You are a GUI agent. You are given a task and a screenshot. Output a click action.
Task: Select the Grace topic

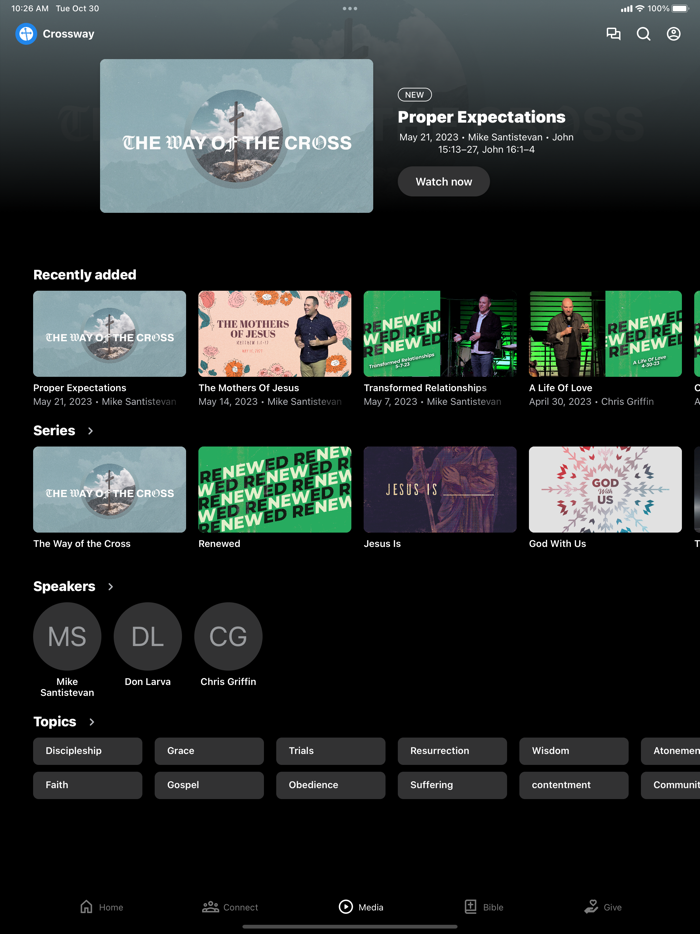click(x=209, y=751)
